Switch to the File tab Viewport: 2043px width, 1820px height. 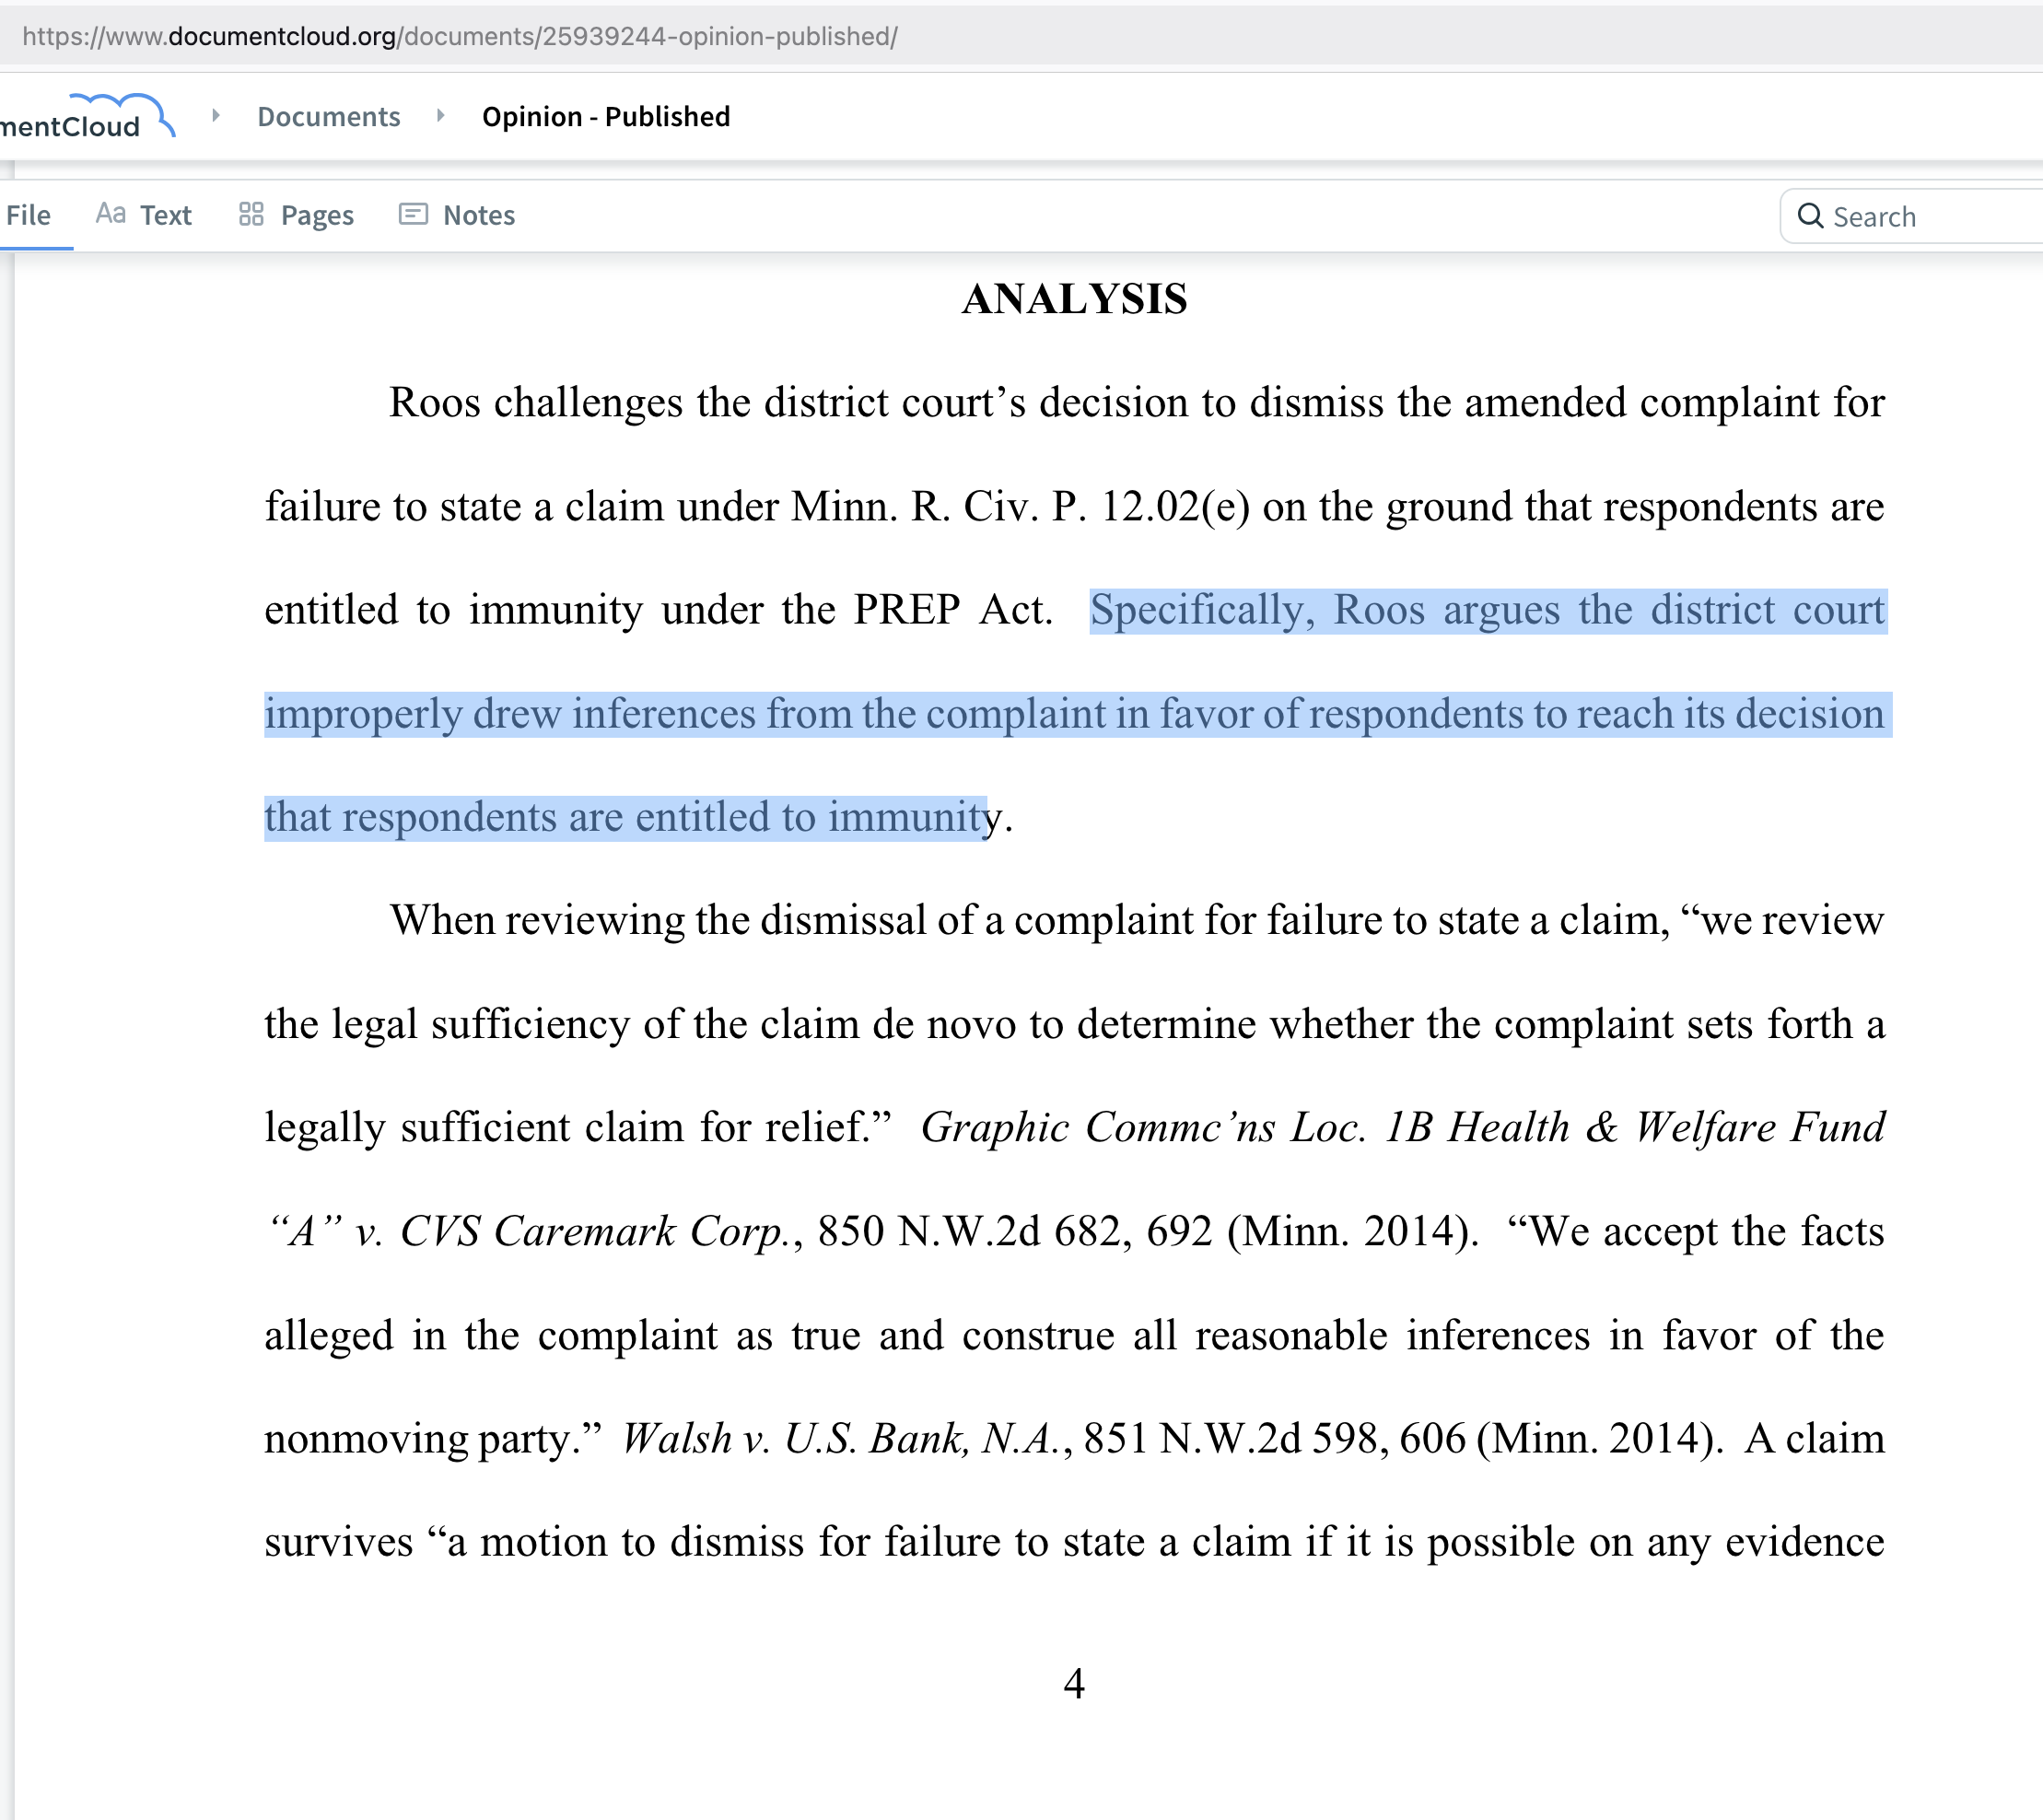[x=28, y=215]
